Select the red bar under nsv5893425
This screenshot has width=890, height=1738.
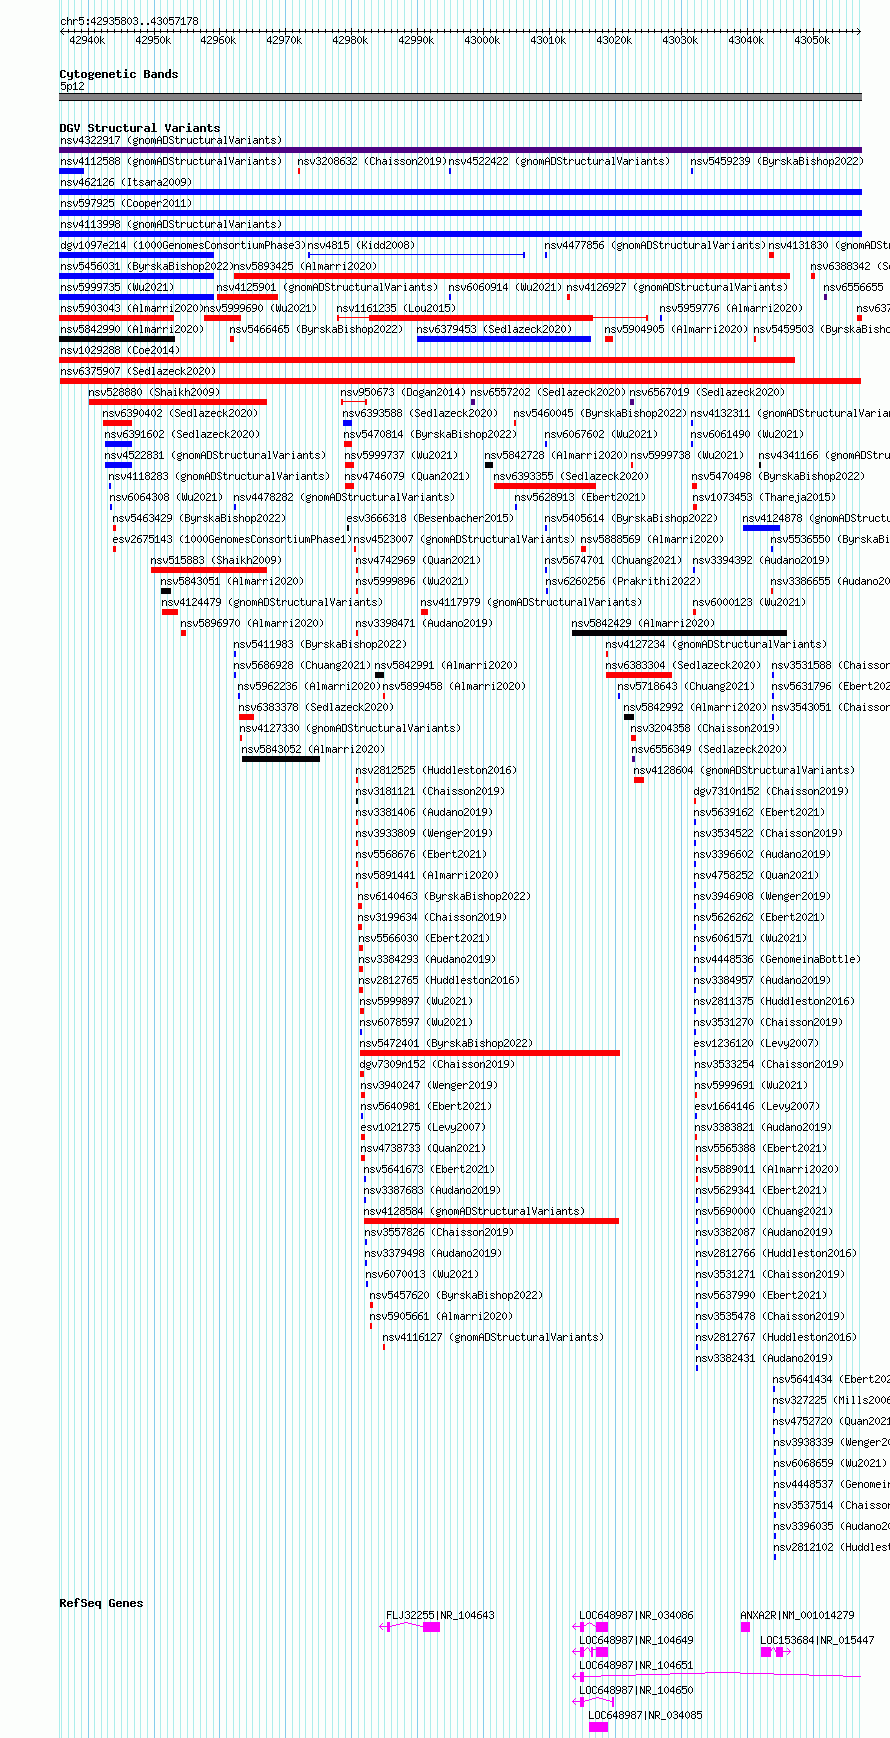click(x=511, y=276)
